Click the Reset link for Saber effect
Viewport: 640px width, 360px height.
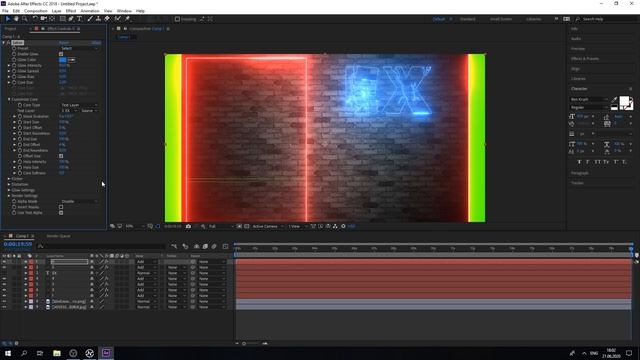click(64, 42)
